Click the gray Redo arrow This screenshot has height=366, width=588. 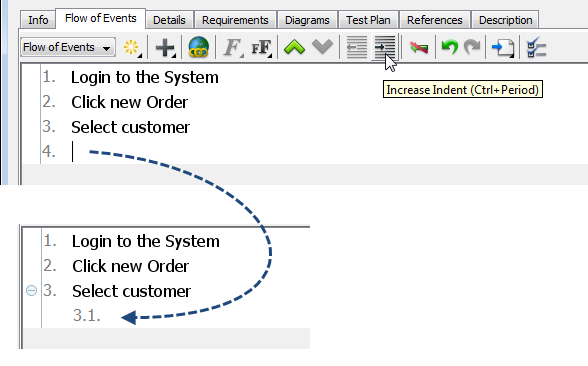point(472,47)
